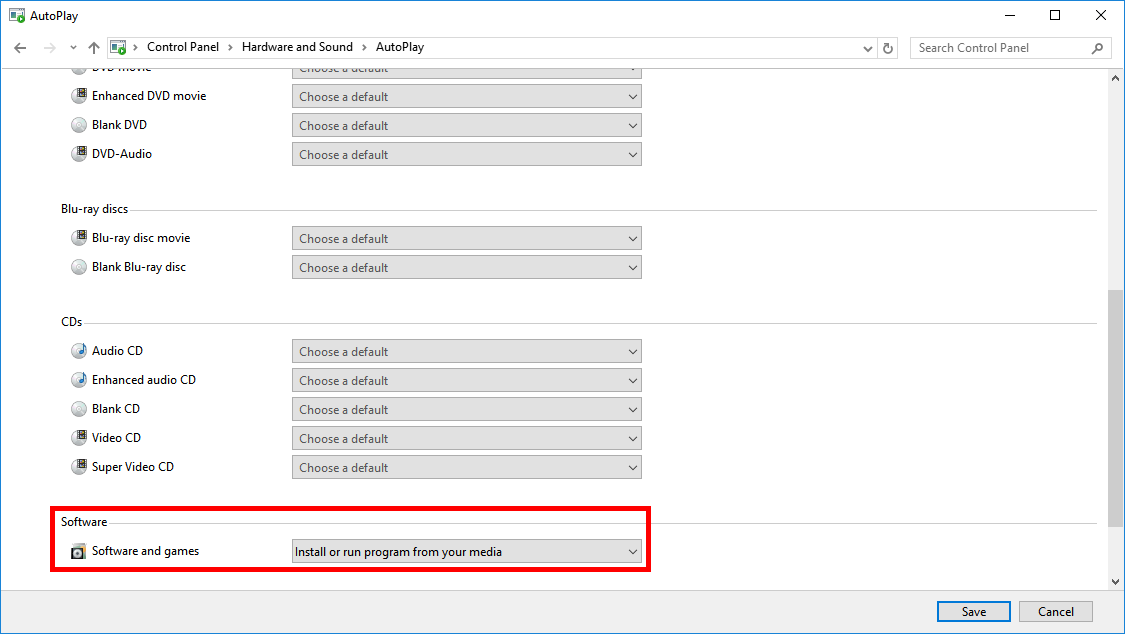Click the Audio CD music icon
Screen dimensions: 1125x634
[x=79, y=351]
